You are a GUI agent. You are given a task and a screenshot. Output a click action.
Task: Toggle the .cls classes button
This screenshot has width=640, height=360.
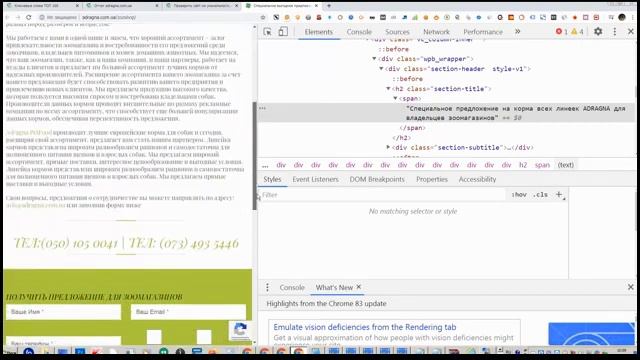[x=540, y=195]
